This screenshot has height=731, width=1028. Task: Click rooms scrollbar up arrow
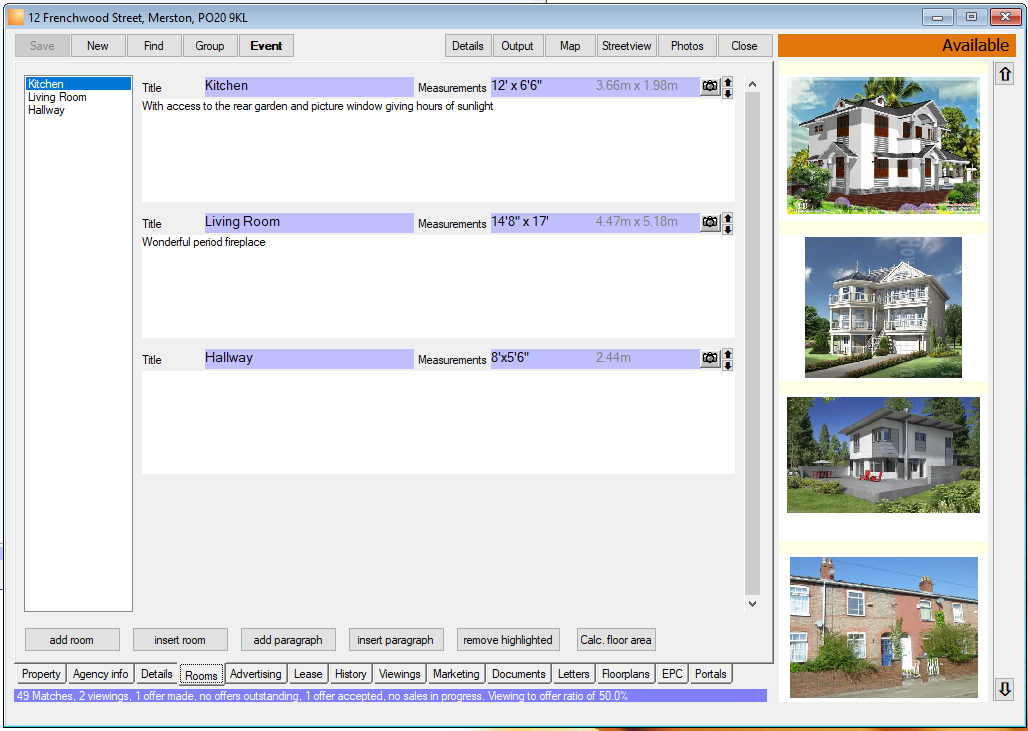coord(753,85)
